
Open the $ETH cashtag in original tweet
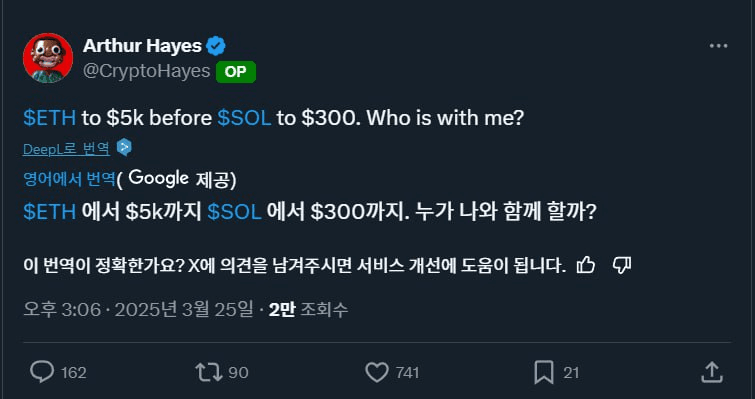[x=50, y=118]
